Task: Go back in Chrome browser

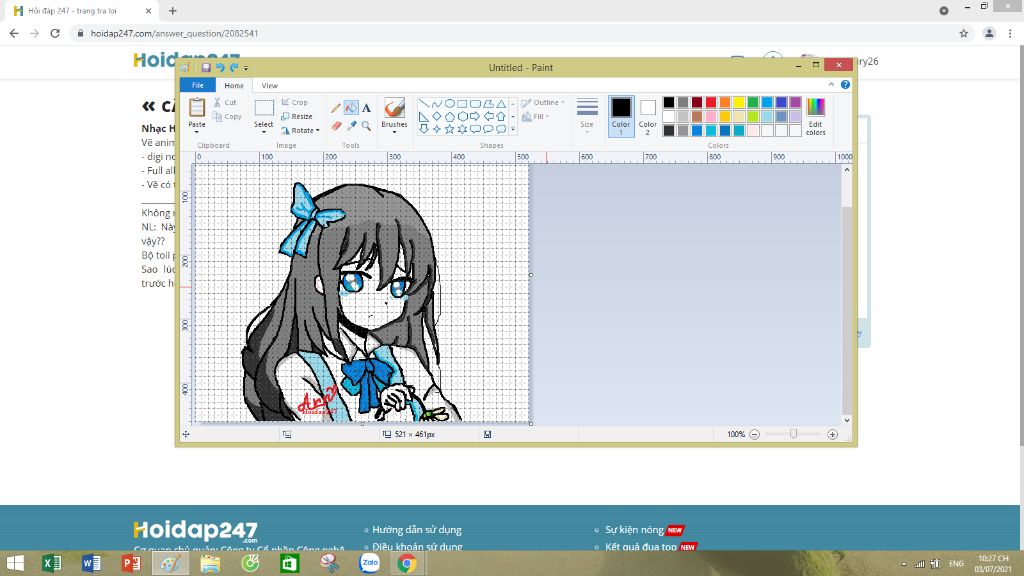Action: pos(14,33)
